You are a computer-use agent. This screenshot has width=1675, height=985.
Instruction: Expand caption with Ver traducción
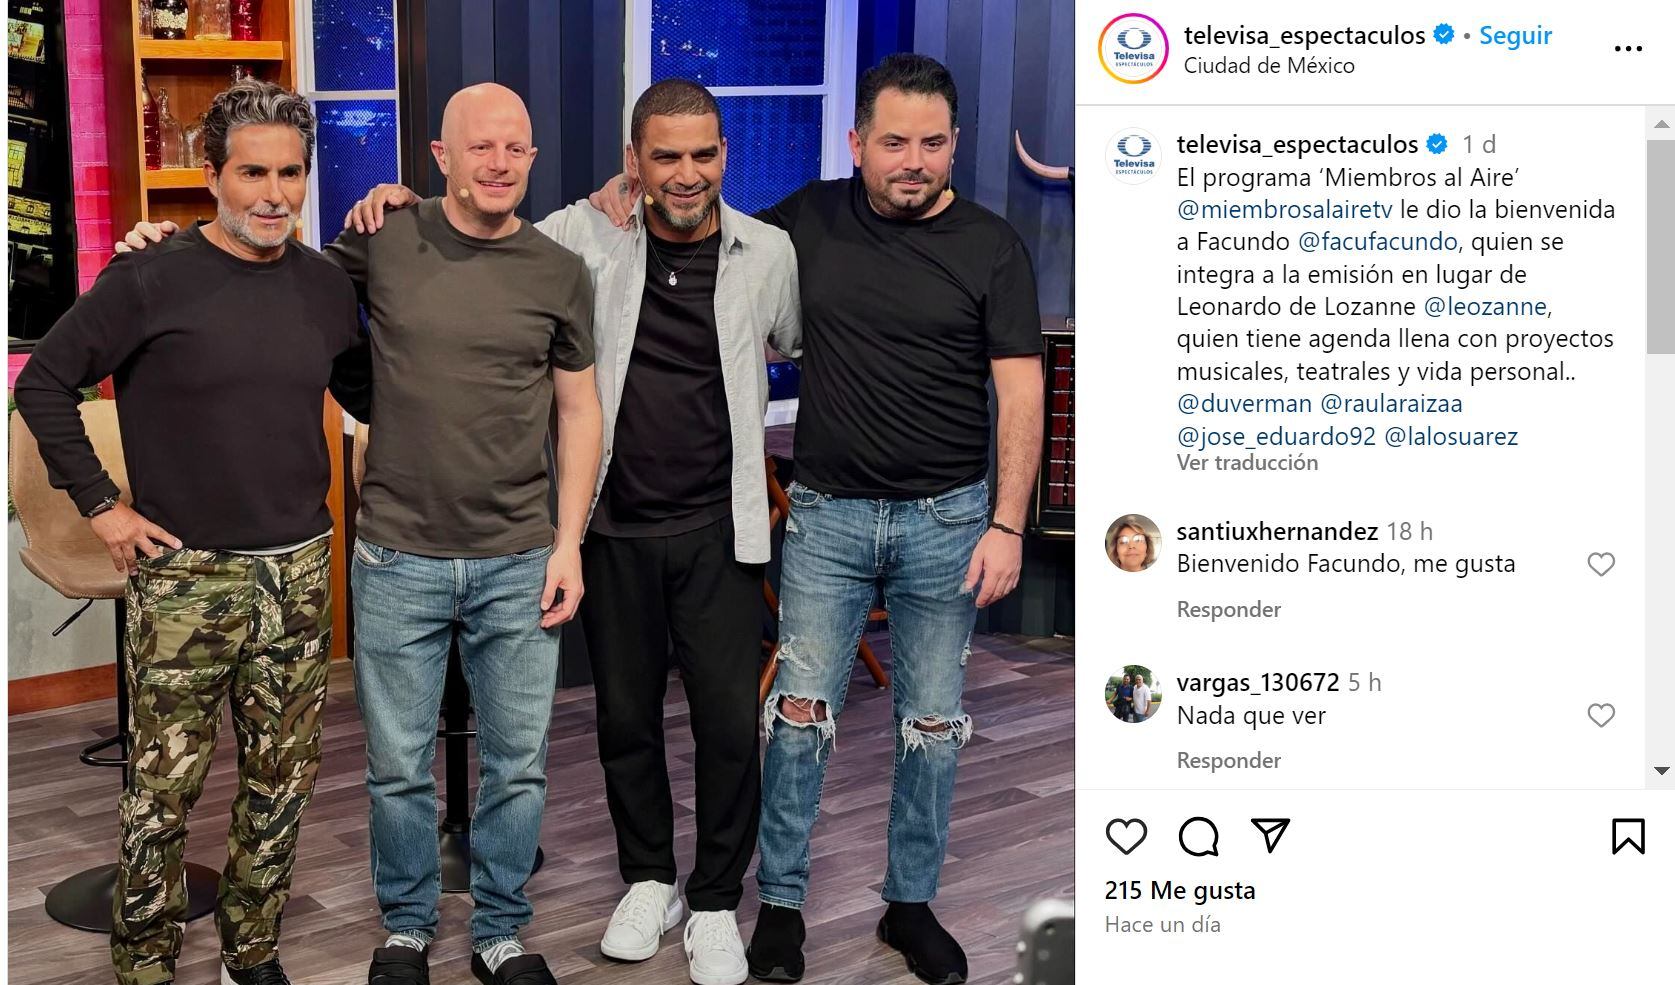[1247, 462]
